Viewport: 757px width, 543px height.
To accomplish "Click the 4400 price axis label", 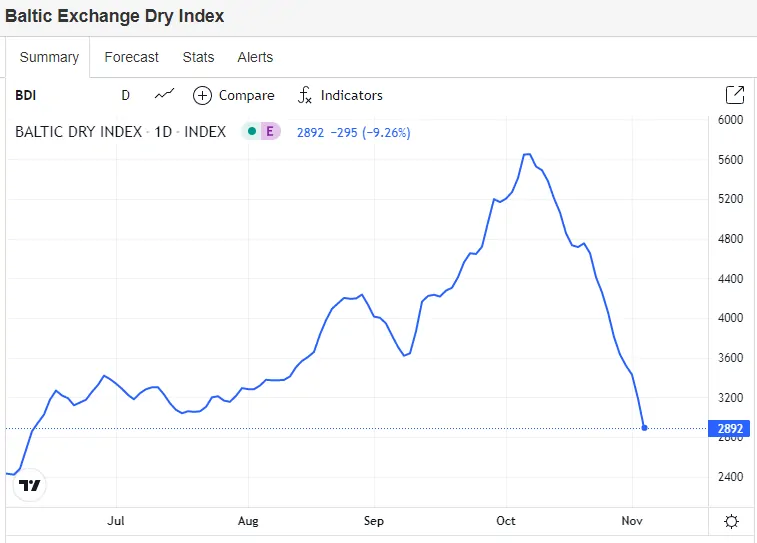I will (x=730, y=279).
